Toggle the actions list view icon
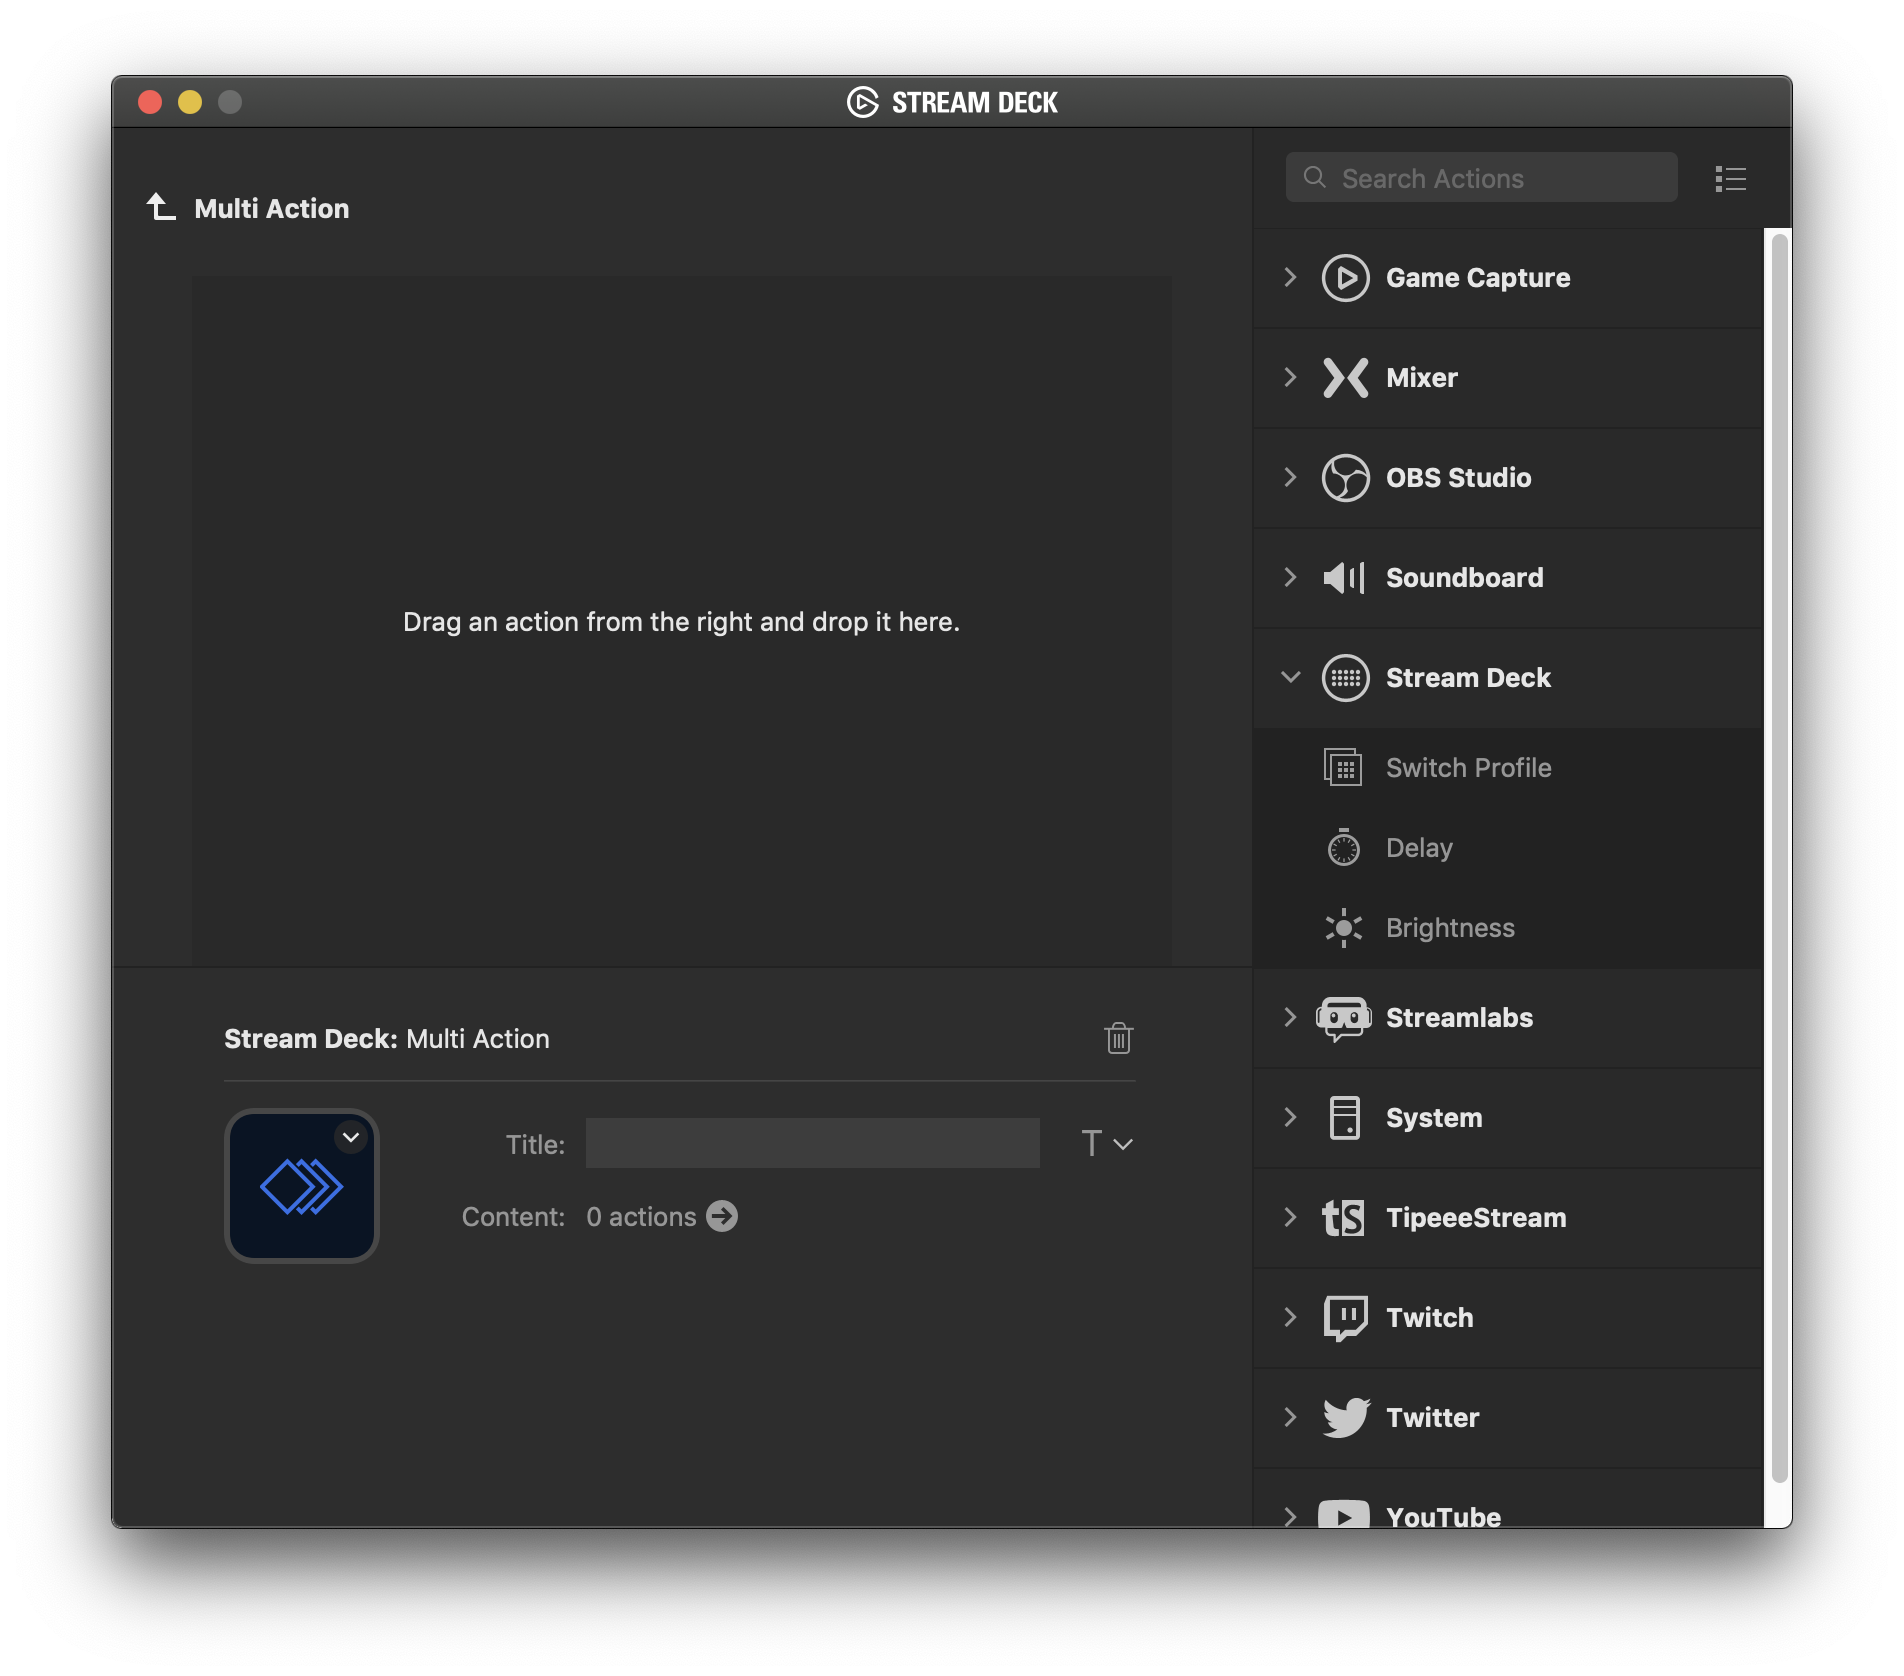 pyautogui.click(x=1730, y=179)
